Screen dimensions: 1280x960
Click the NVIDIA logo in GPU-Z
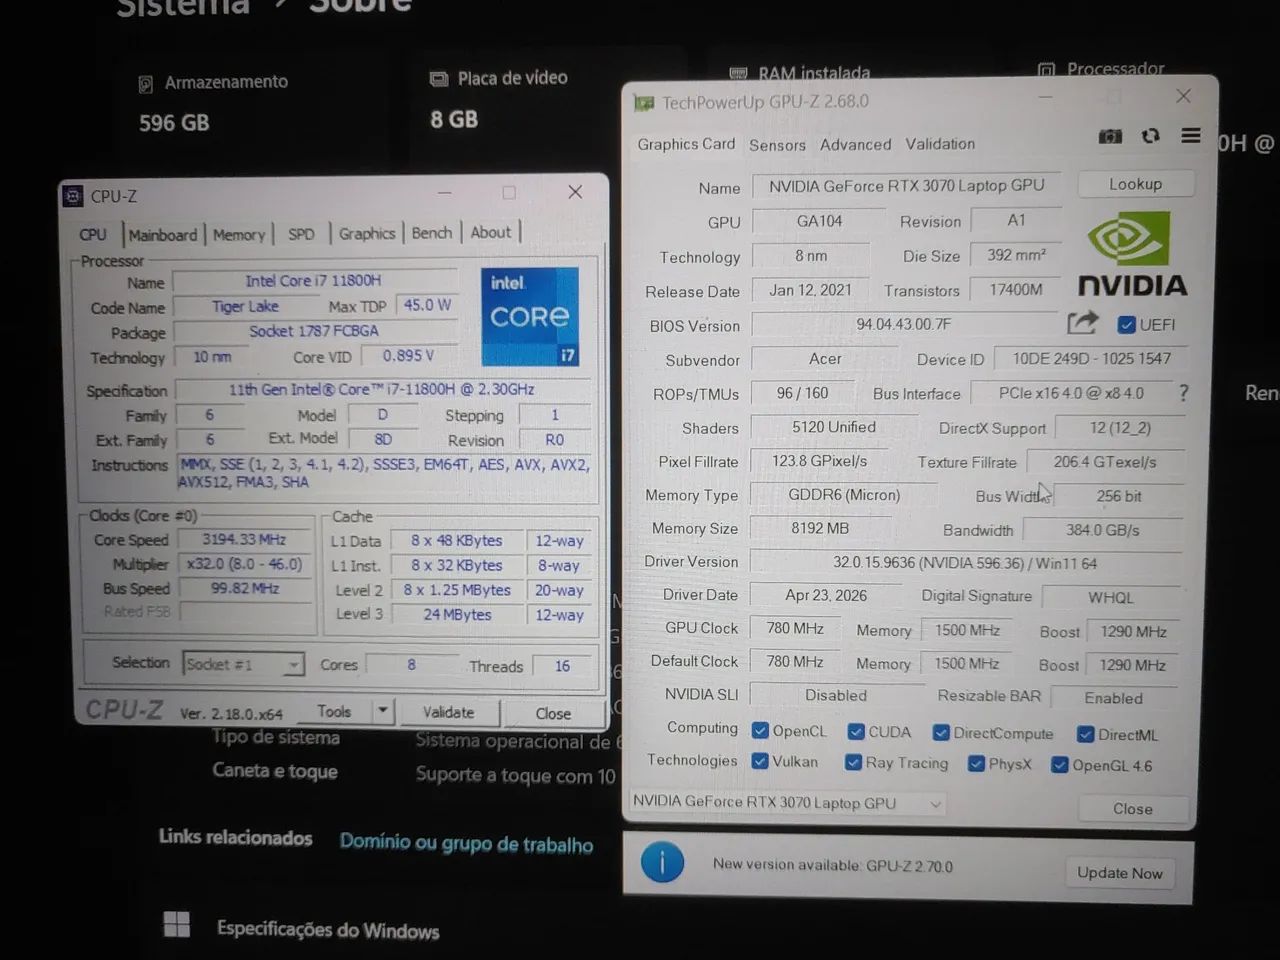click(1132, 255)
